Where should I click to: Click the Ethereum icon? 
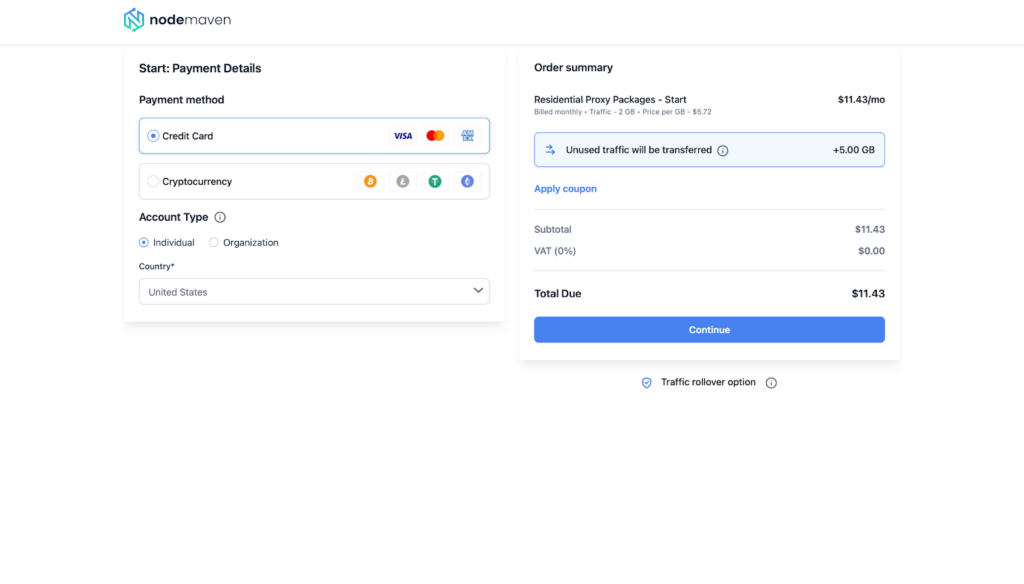click(468, 182)
